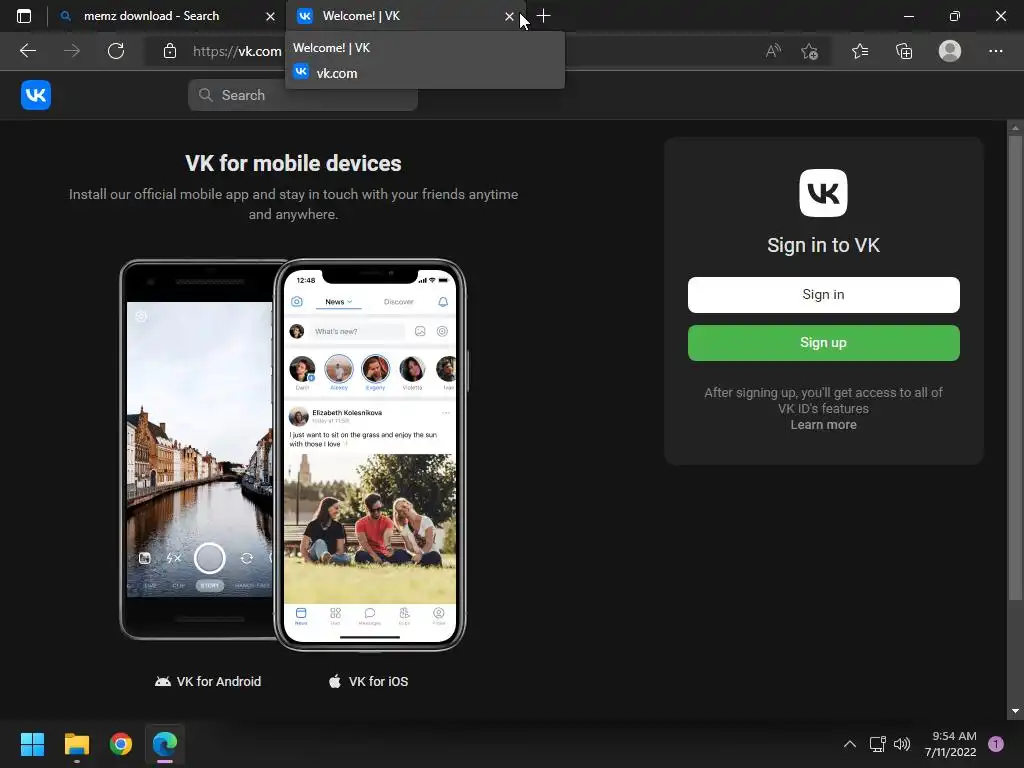Open notification badge in taskbar

(x=996, y=744)
